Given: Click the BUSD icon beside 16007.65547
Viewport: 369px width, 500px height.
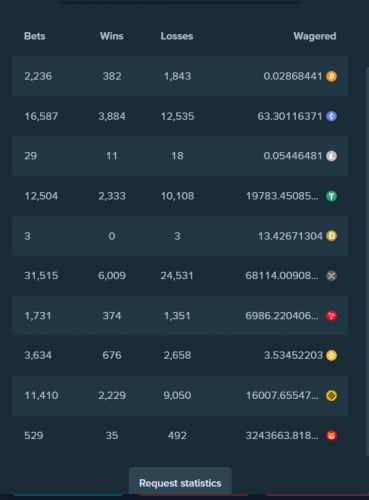Looking at the screenshot, I should 331,395.
